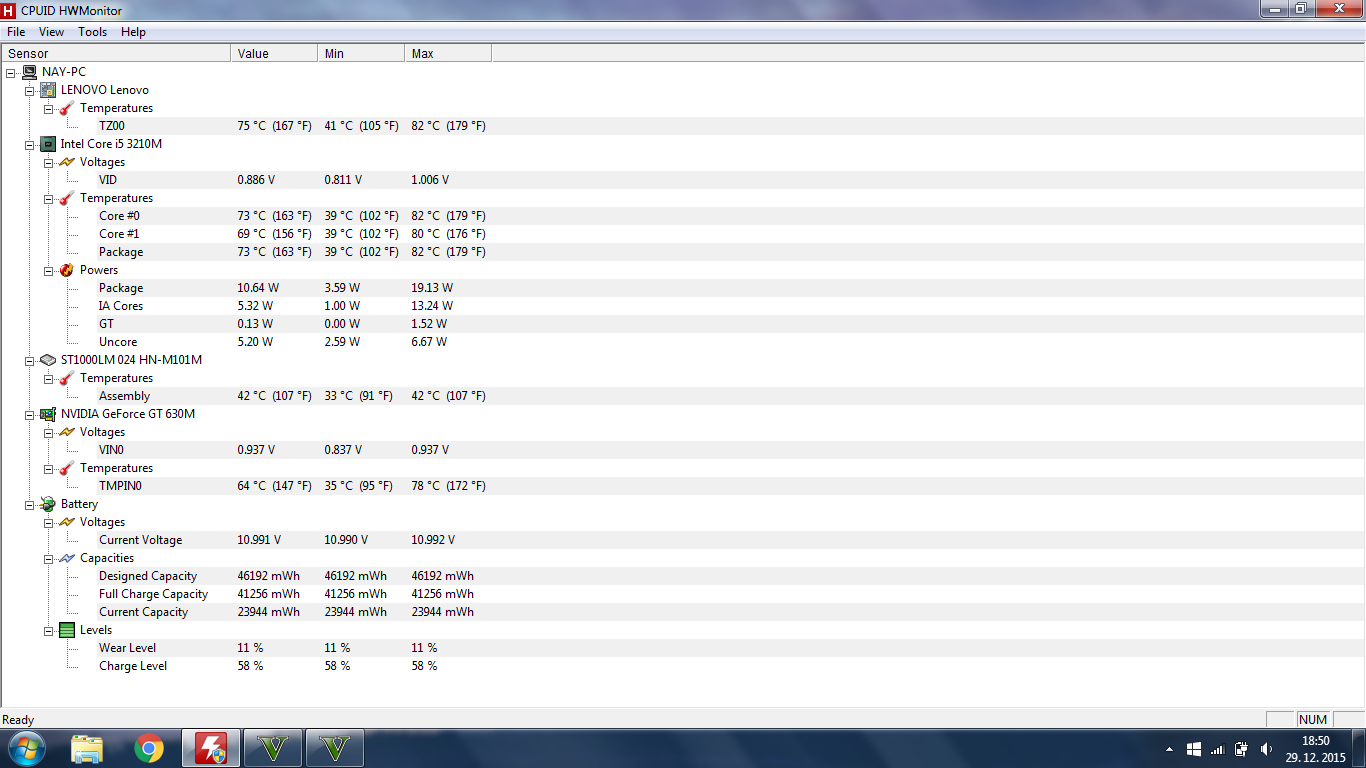Select the Designed Capacity row label
This screenshot has height=768, width=1366.
tap(148, 576)
